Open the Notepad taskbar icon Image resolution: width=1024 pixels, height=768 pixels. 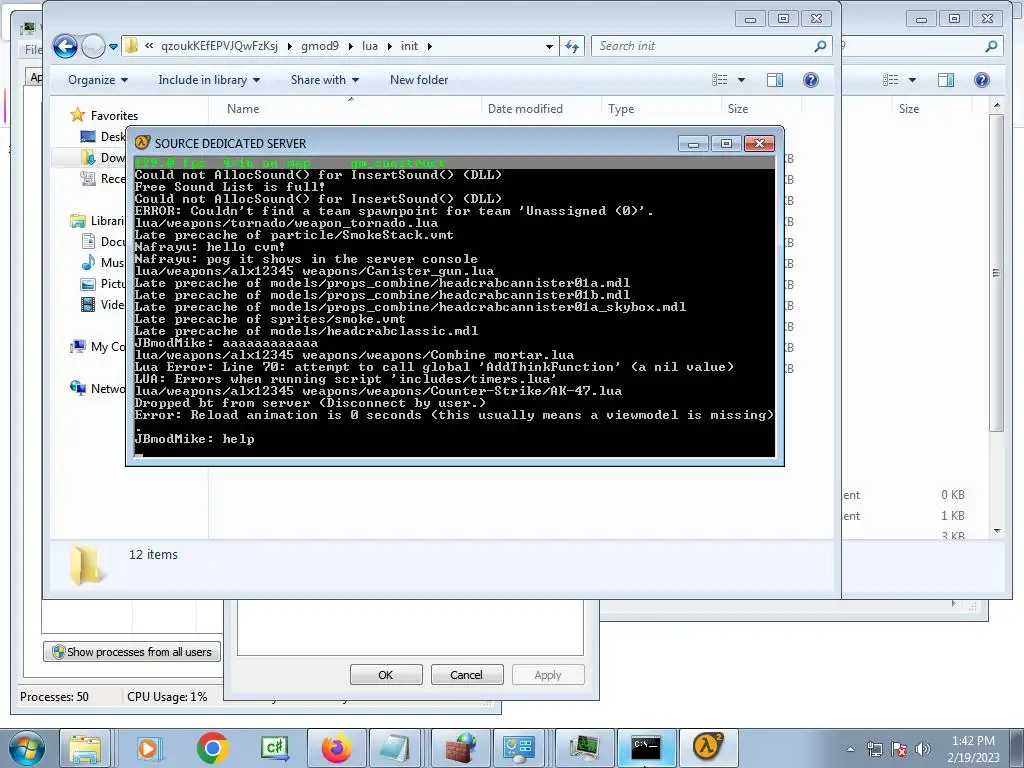[x=395, y=748]
